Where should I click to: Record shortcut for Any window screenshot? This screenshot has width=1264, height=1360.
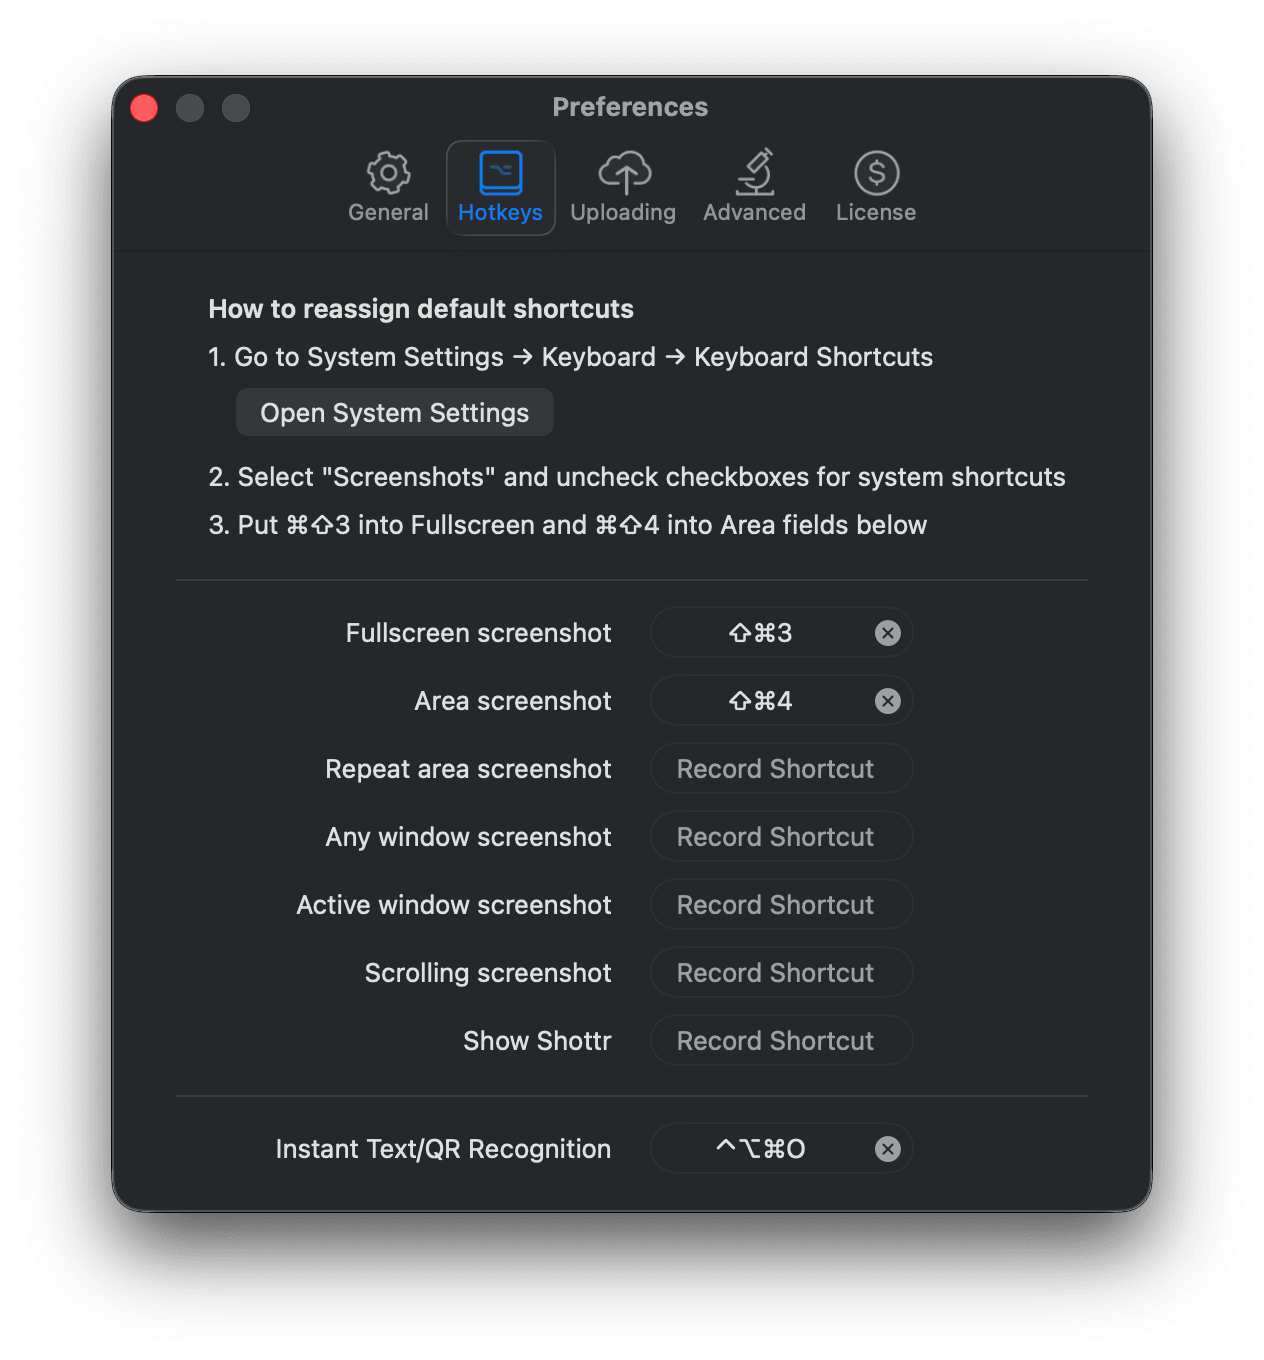[776, 837]
